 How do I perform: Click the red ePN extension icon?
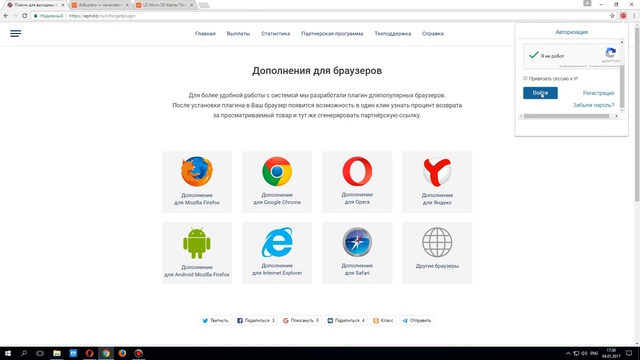pyautogui.click(x=623, y=16)
